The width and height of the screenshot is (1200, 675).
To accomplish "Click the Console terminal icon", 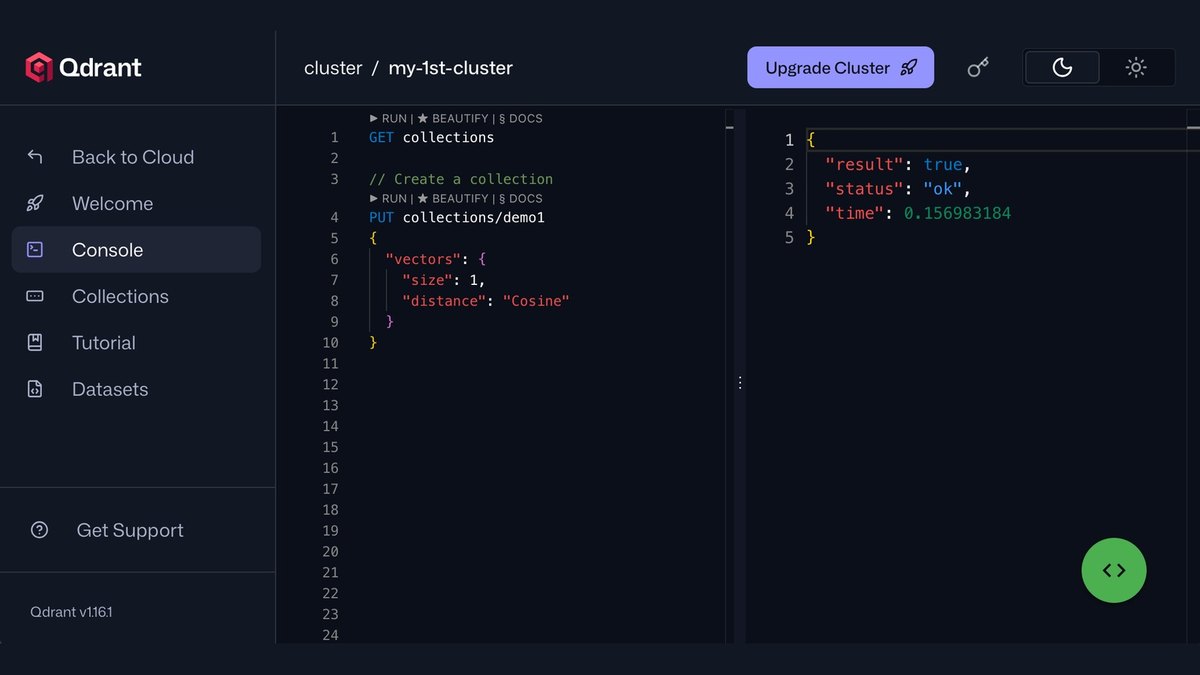I will tap(35, 250).
